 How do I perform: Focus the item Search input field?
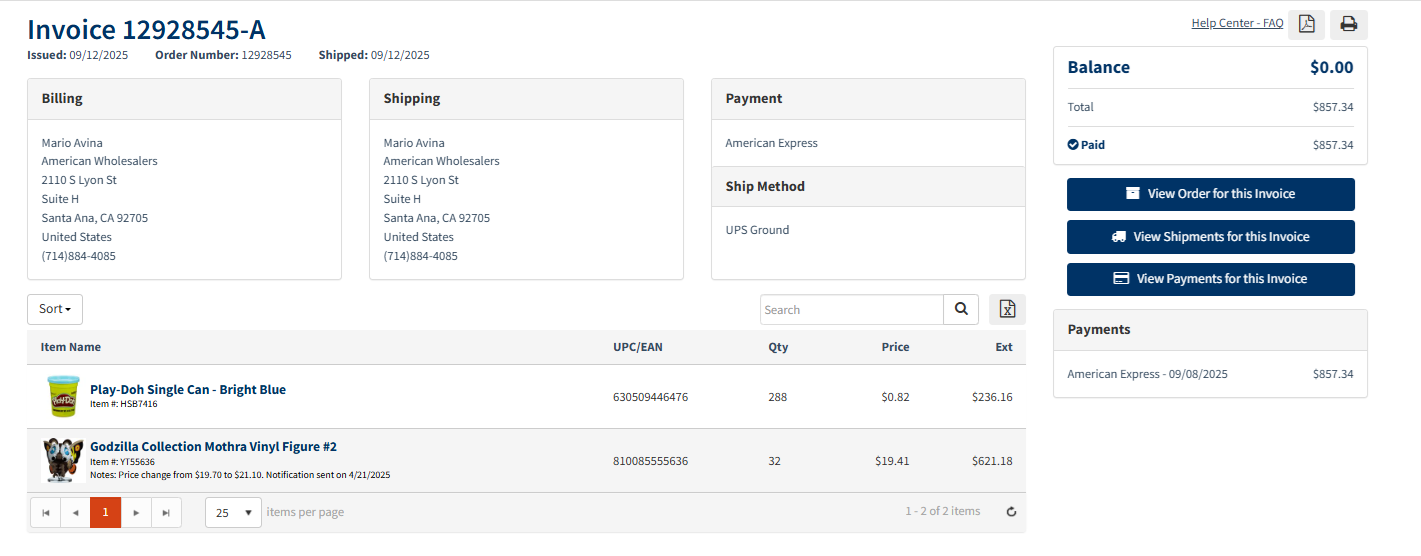click(851, 310)
